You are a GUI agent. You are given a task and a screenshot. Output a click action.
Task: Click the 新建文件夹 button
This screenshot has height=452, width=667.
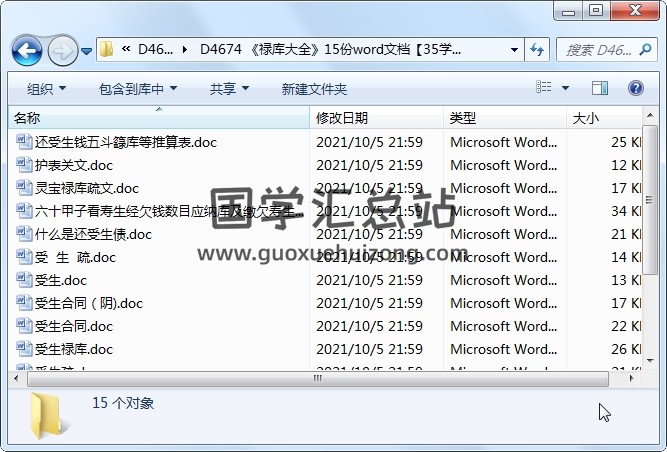coord(314,89)
